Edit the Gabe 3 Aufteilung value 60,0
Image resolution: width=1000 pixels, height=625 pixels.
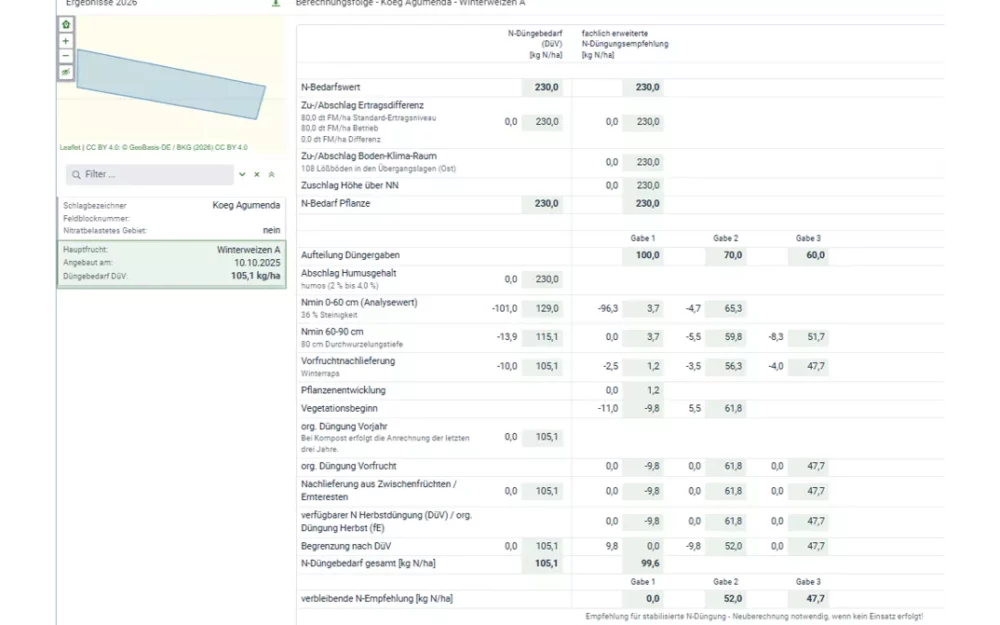coord(809,255)
